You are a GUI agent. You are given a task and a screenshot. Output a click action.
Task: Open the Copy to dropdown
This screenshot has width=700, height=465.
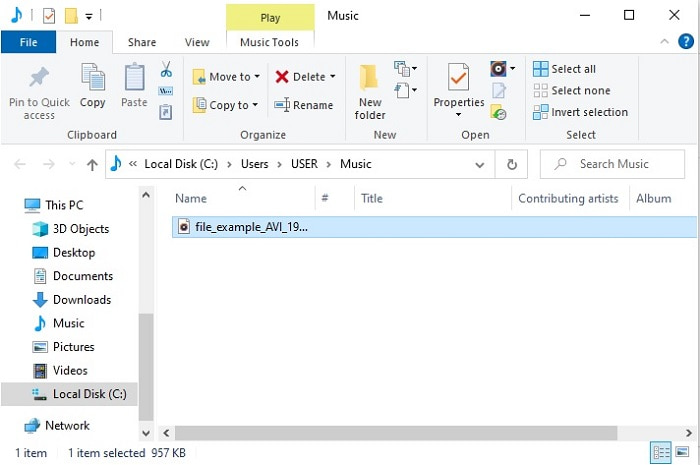(x=225, y=105)
